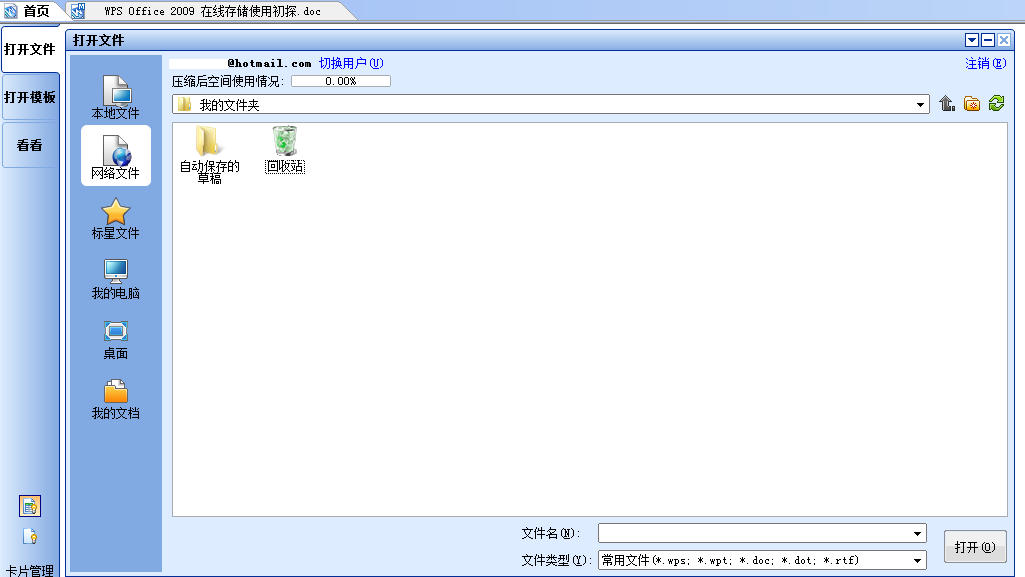Go to 我的文档 (My Documents)
Viewport: 1025px width, 577px height.
(115, 398)
